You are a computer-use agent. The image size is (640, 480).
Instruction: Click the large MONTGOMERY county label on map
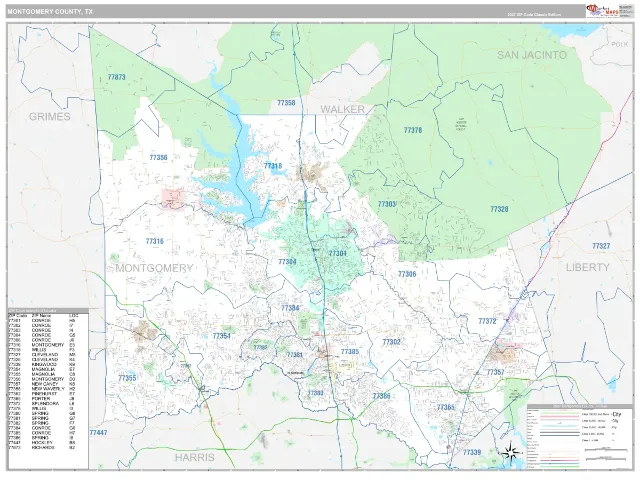tap(154, 268)
